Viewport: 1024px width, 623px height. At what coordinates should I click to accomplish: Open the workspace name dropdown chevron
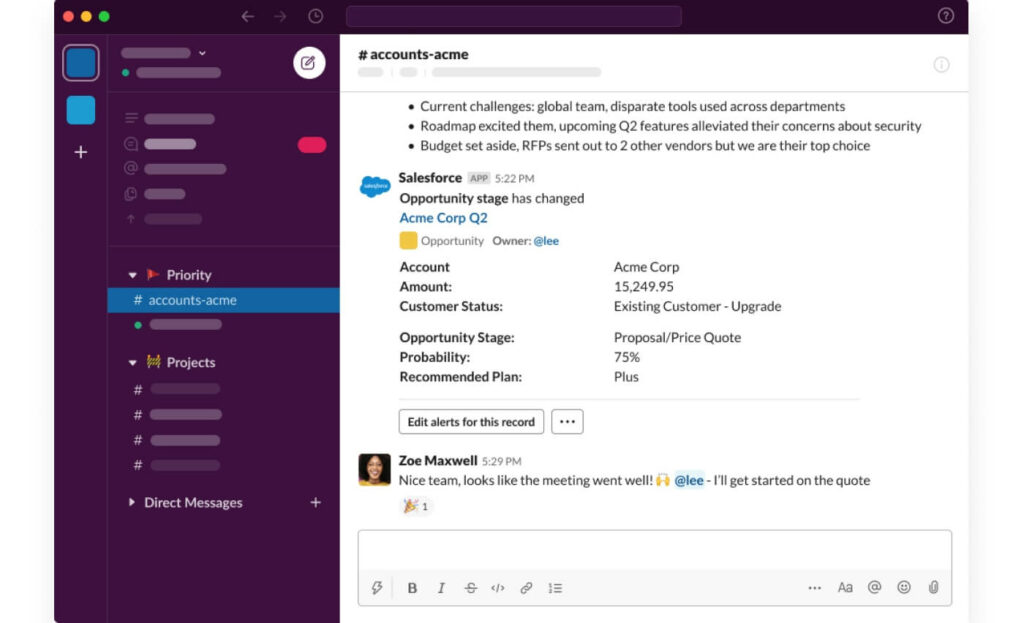tap(202, 53)
